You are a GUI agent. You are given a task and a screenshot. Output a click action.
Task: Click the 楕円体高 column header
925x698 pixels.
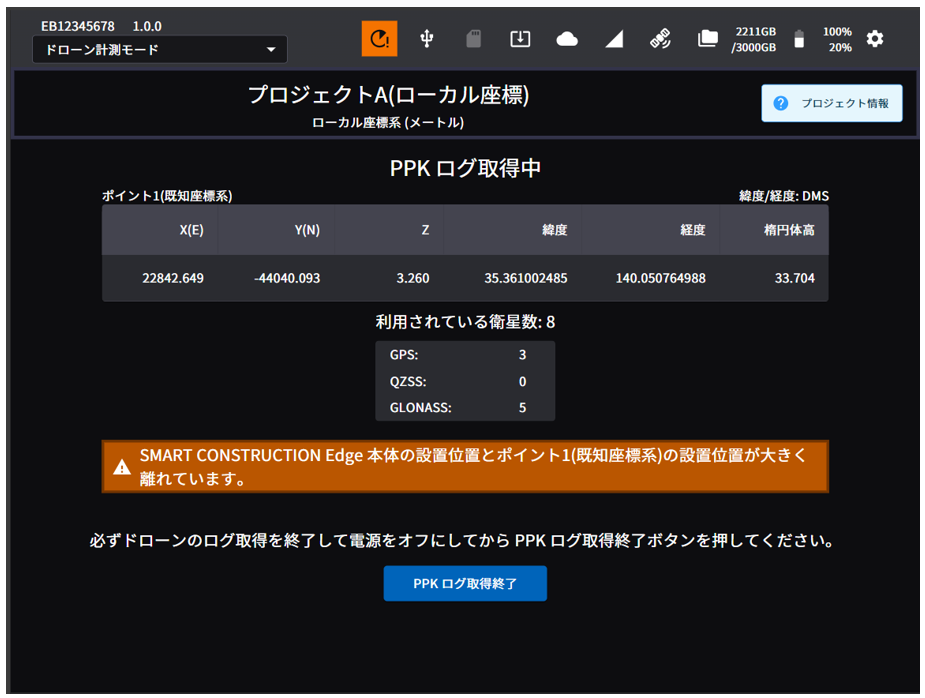coord(788,230)
